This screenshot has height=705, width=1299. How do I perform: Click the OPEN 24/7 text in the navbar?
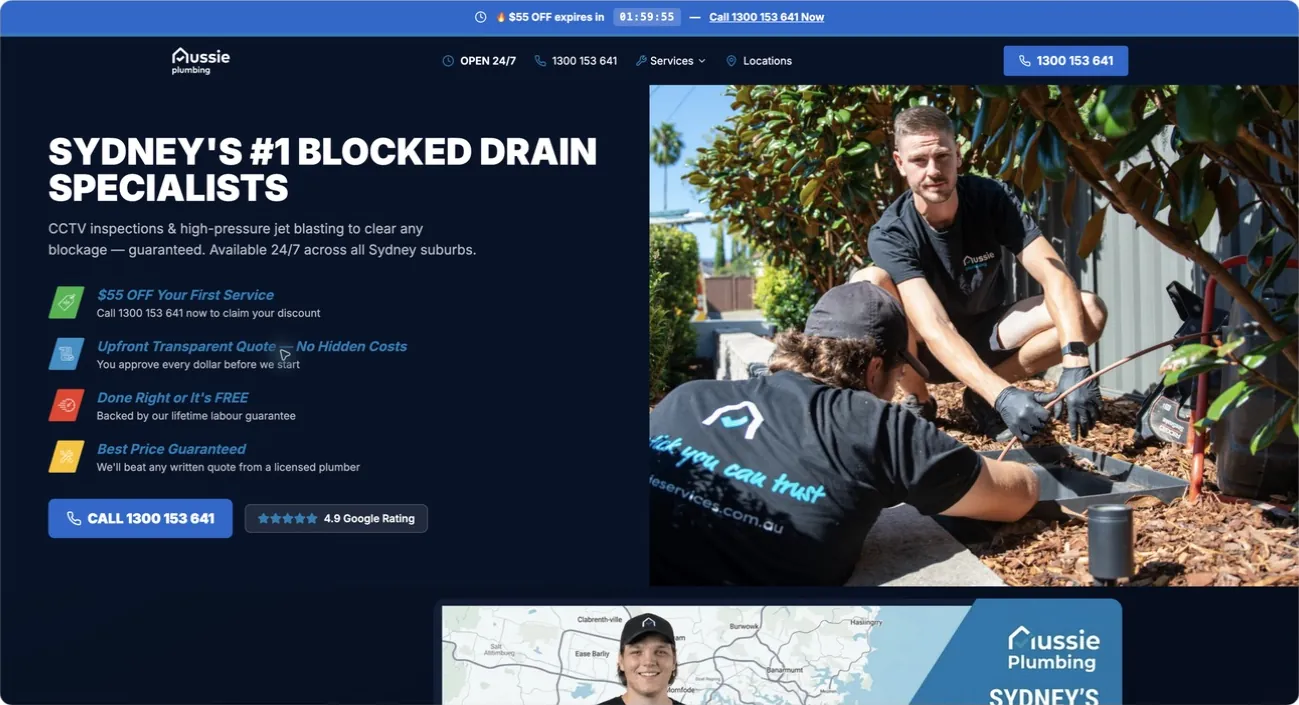(488, 61)
